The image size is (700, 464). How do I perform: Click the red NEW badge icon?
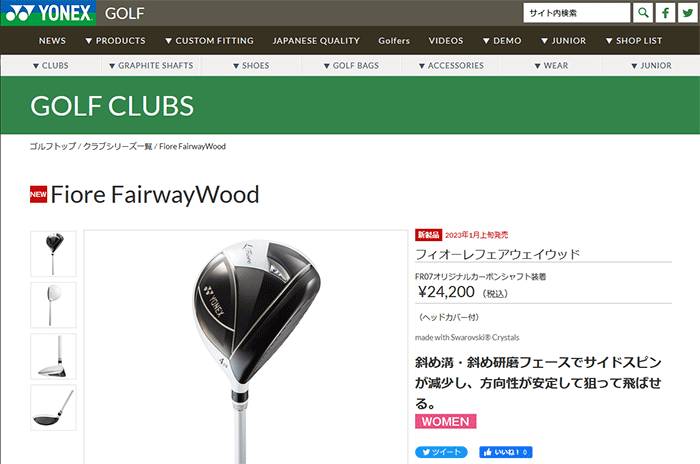[38, 194]
